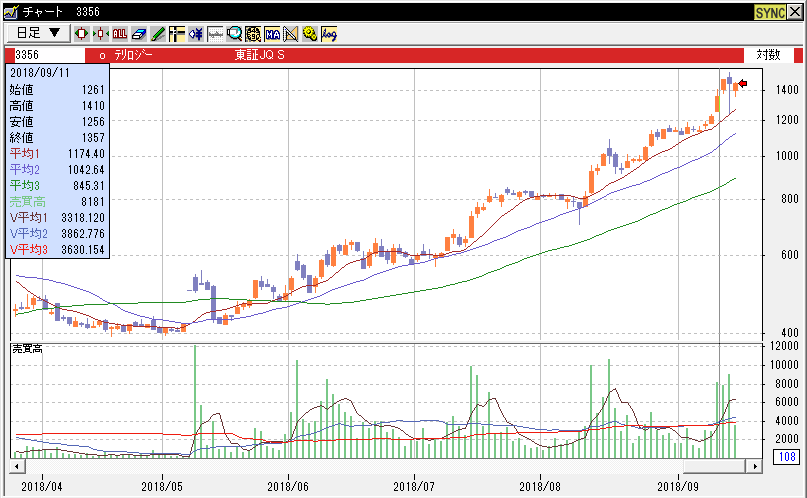Toggle the SYNC button

(770, 11)
